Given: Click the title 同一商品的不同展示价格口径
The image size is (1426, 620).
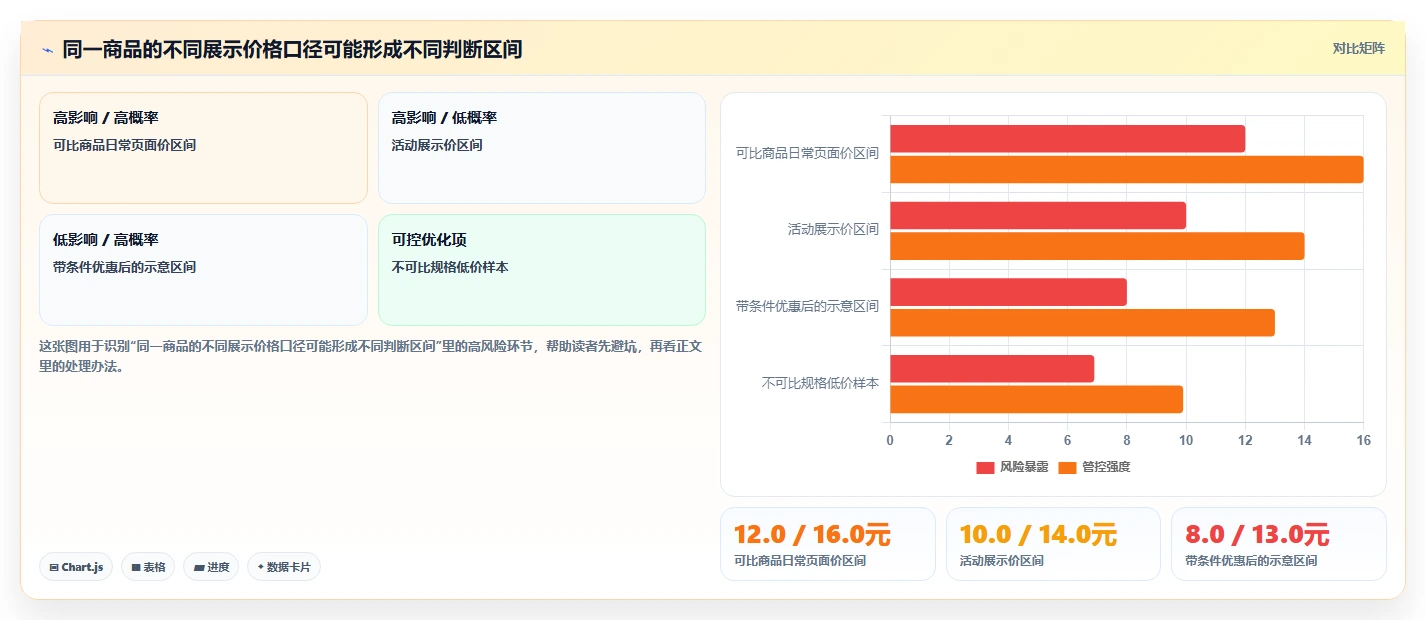Looking at the screenshot, I should click(x=292, y=49).
